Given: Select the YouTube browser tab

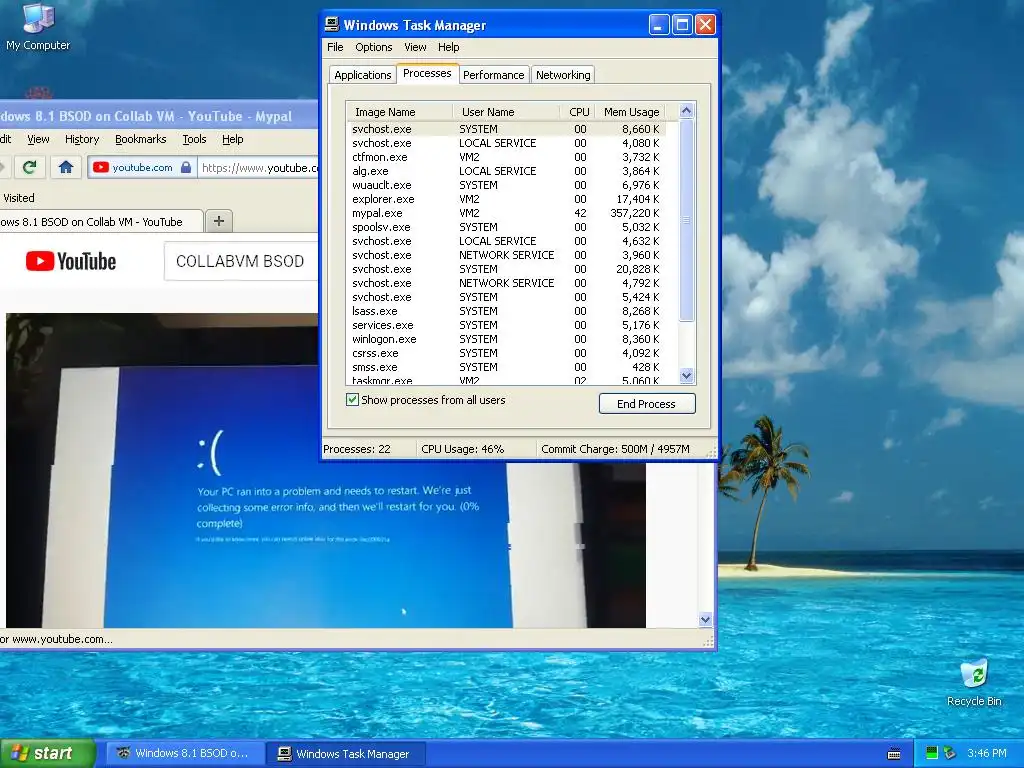Looking at the screenshot, I should [101, 222].
